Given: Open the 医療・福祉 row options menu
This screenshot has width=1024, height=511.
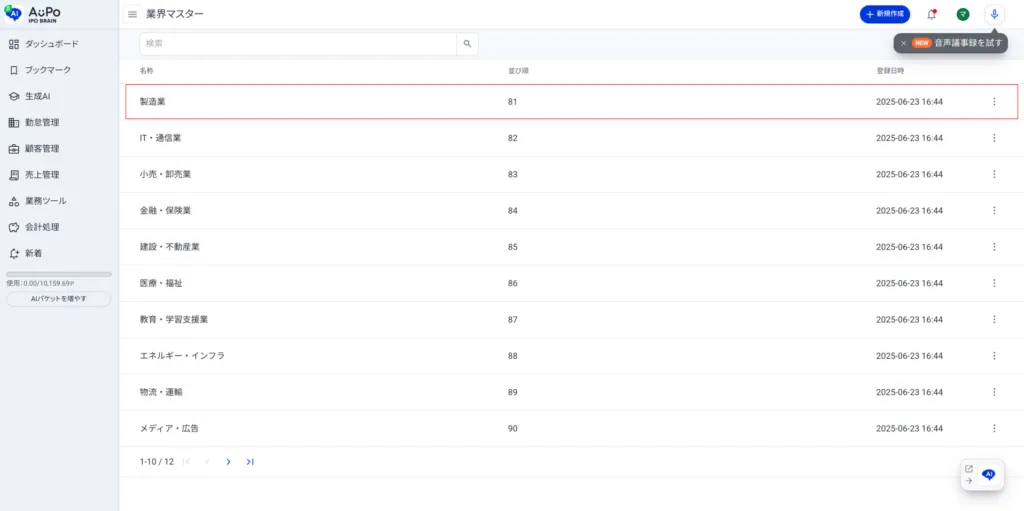Looking at the screenshot, I should 994,283.
